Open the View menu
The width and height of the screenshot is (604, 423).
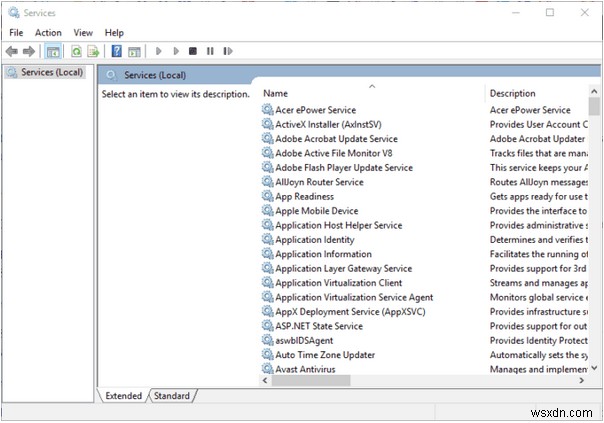(x=85, y=33)
